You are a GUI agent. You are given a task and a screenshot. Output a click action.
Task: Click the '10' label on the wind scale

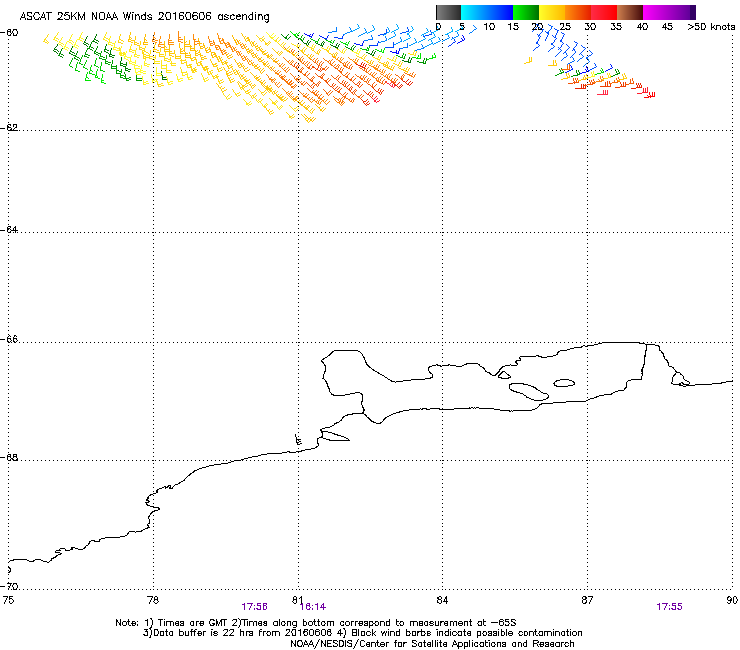489,27
